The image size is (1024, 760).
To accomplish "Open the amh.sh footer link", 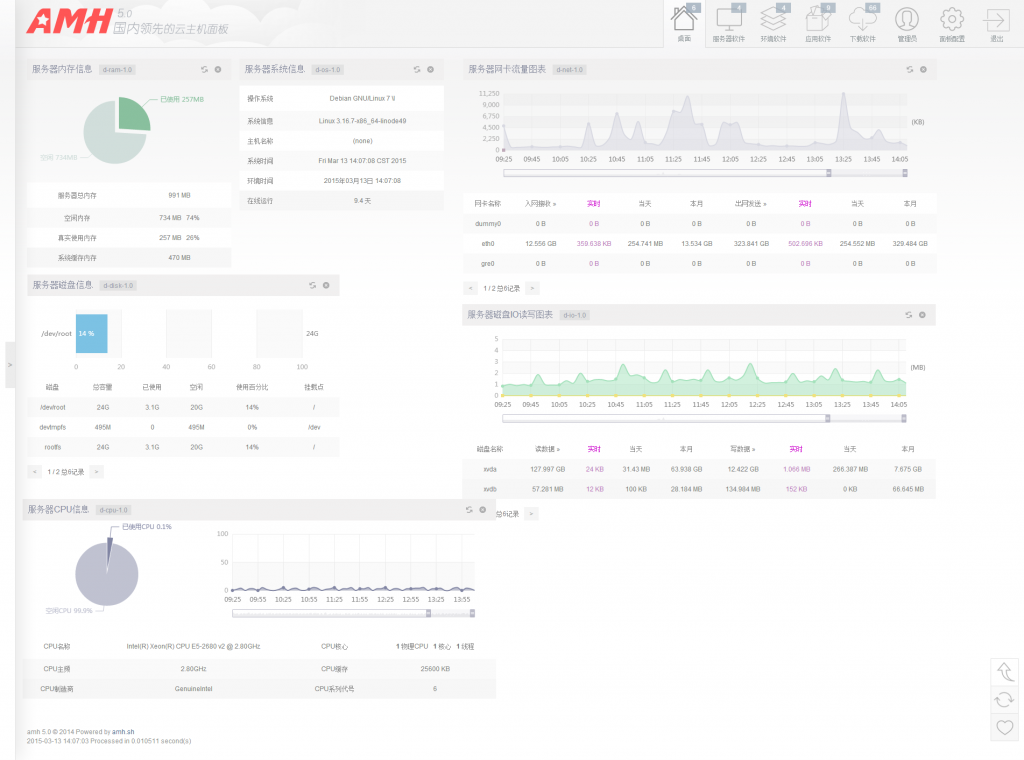I will (x=121, y=732).
